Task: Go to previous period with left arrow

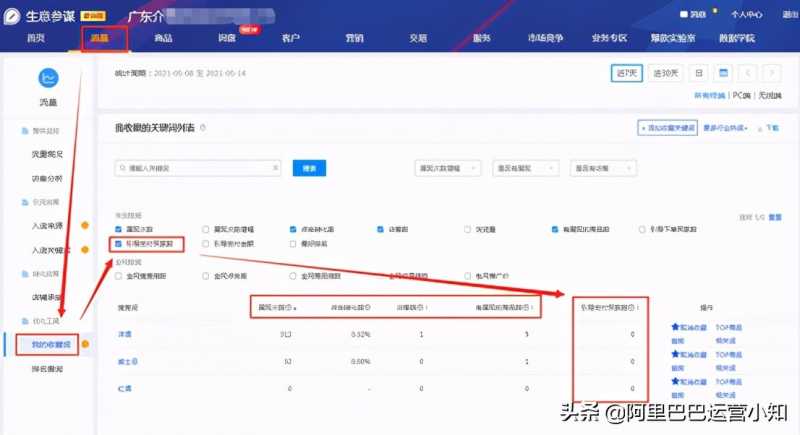Action: (x=747, y=73)
